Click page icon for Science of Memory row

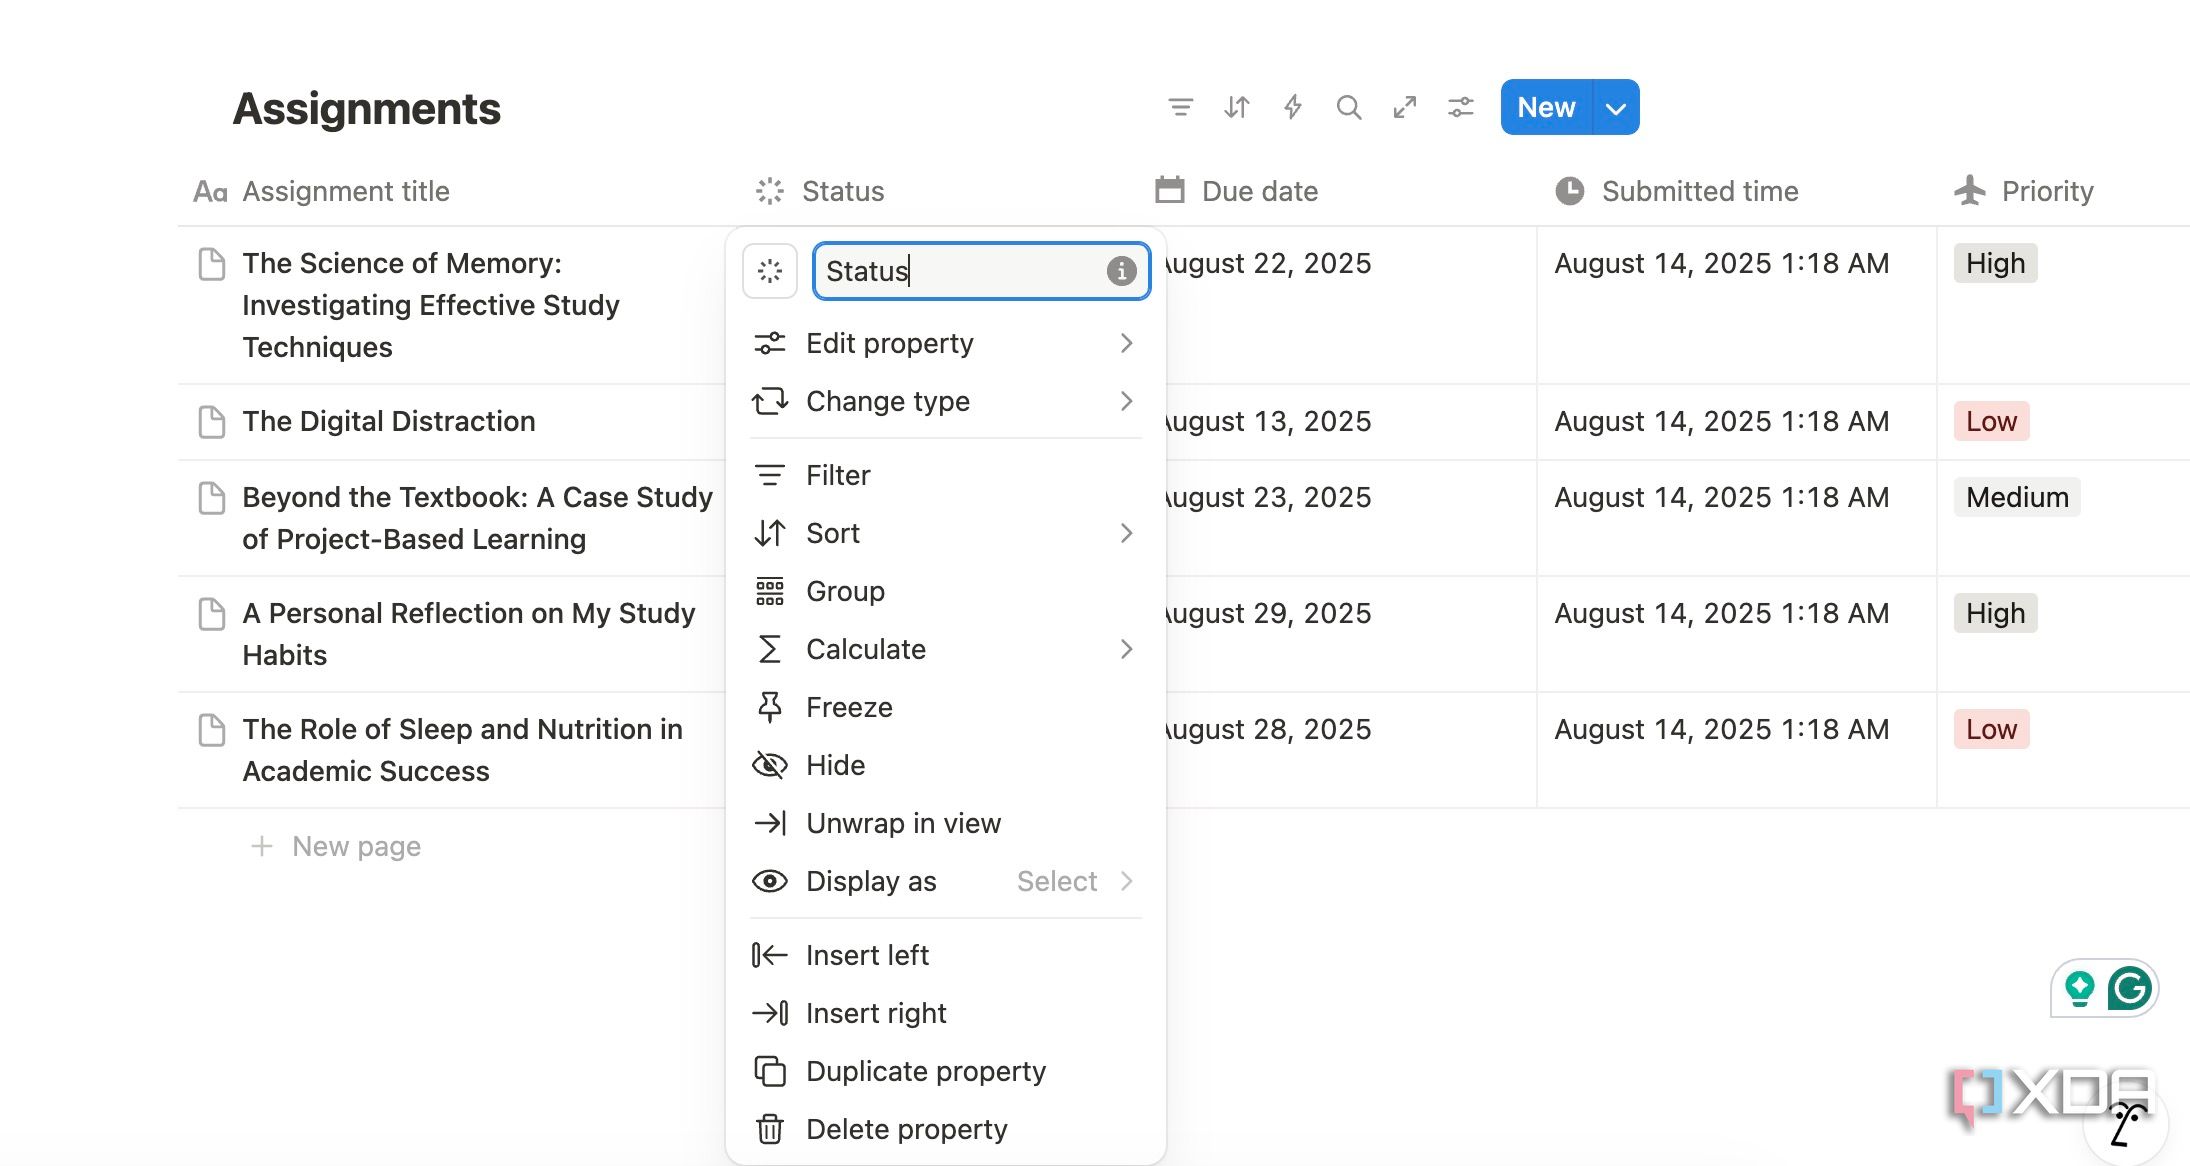coord(211,264)
